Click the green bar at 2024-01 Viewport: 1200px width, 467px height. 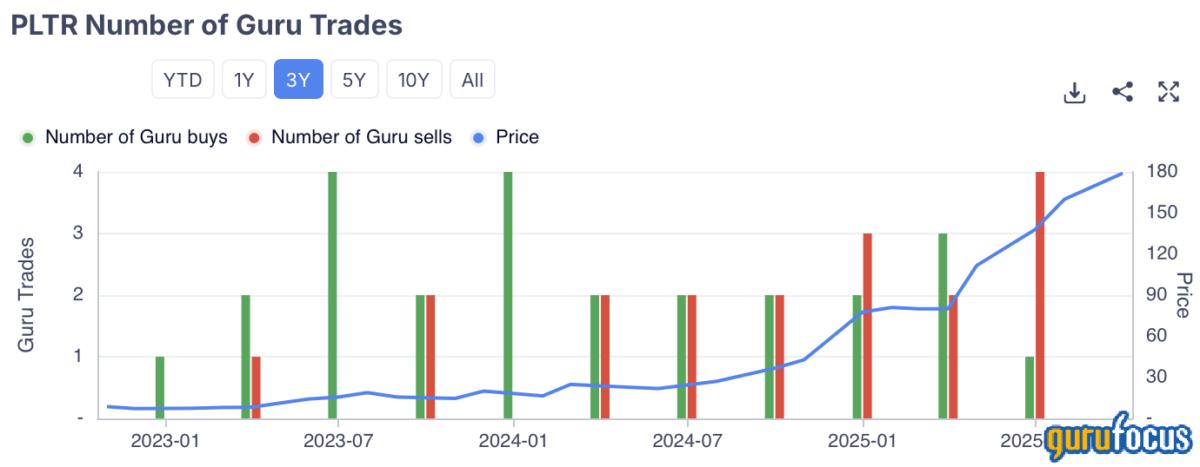[508, 295]
